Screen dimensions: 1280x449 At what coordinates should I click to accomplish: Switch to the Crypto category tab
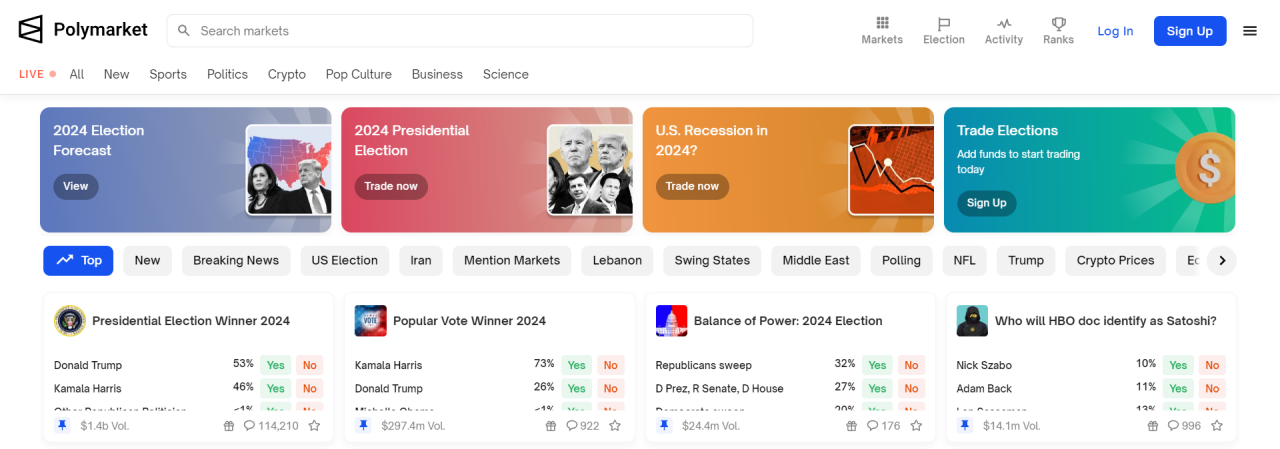coord(287,74)
